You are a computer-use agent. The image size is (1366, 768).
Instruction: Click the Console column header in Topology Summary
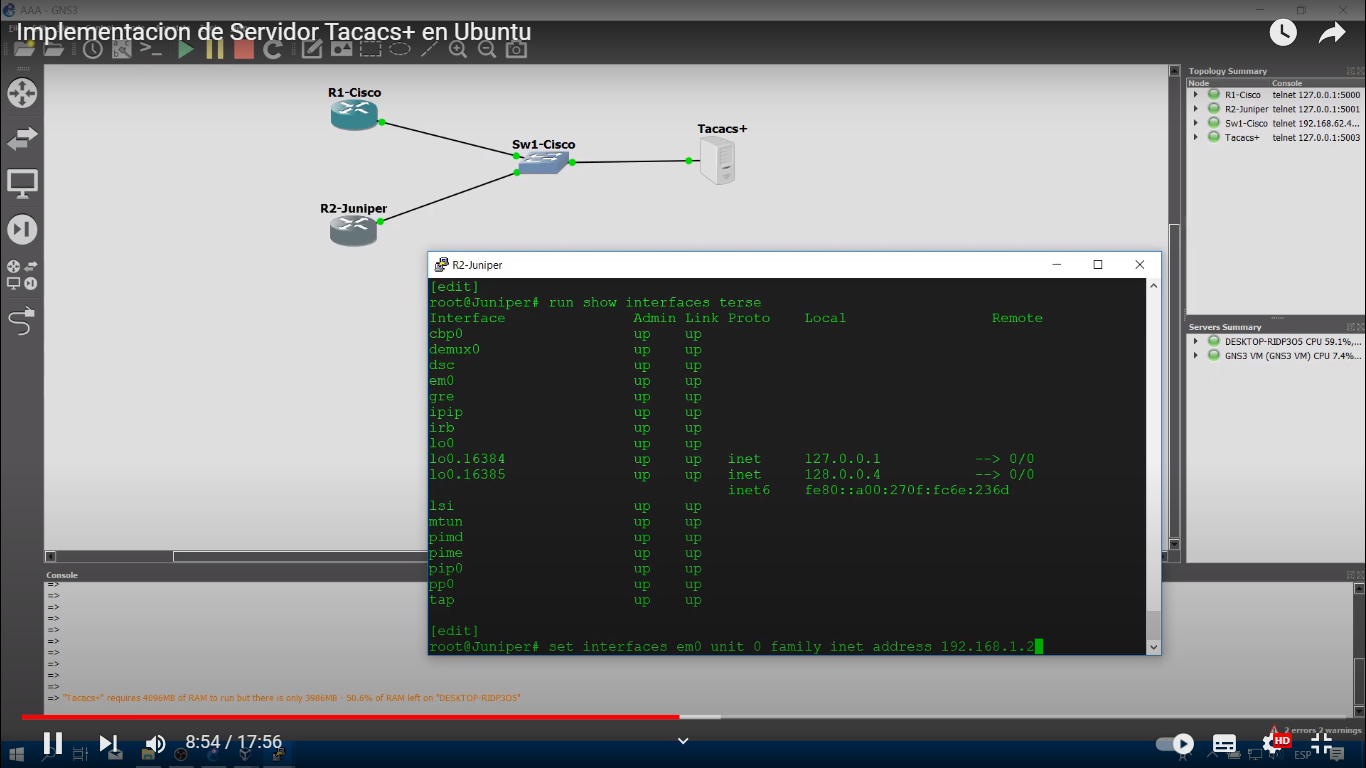pyautogui.click(x=1316, y=83)
